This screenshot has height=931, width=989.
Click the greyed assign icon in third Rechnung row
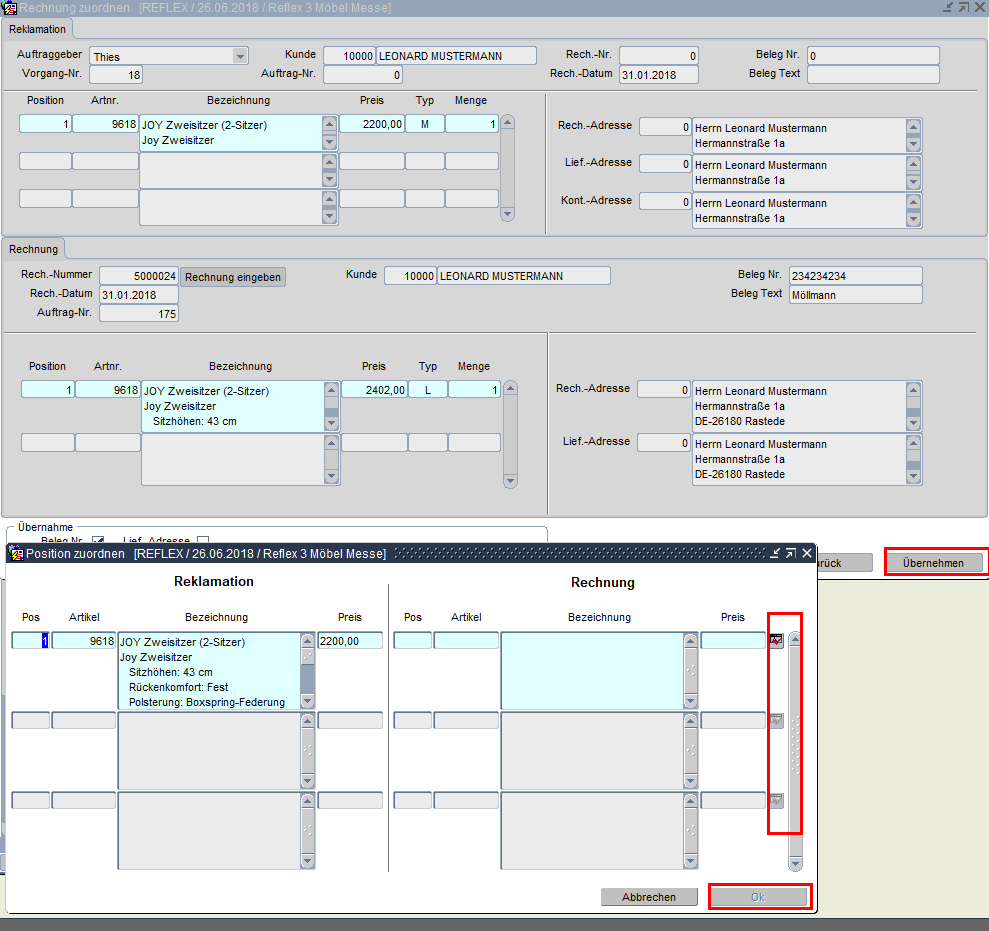tap(776, 800)
